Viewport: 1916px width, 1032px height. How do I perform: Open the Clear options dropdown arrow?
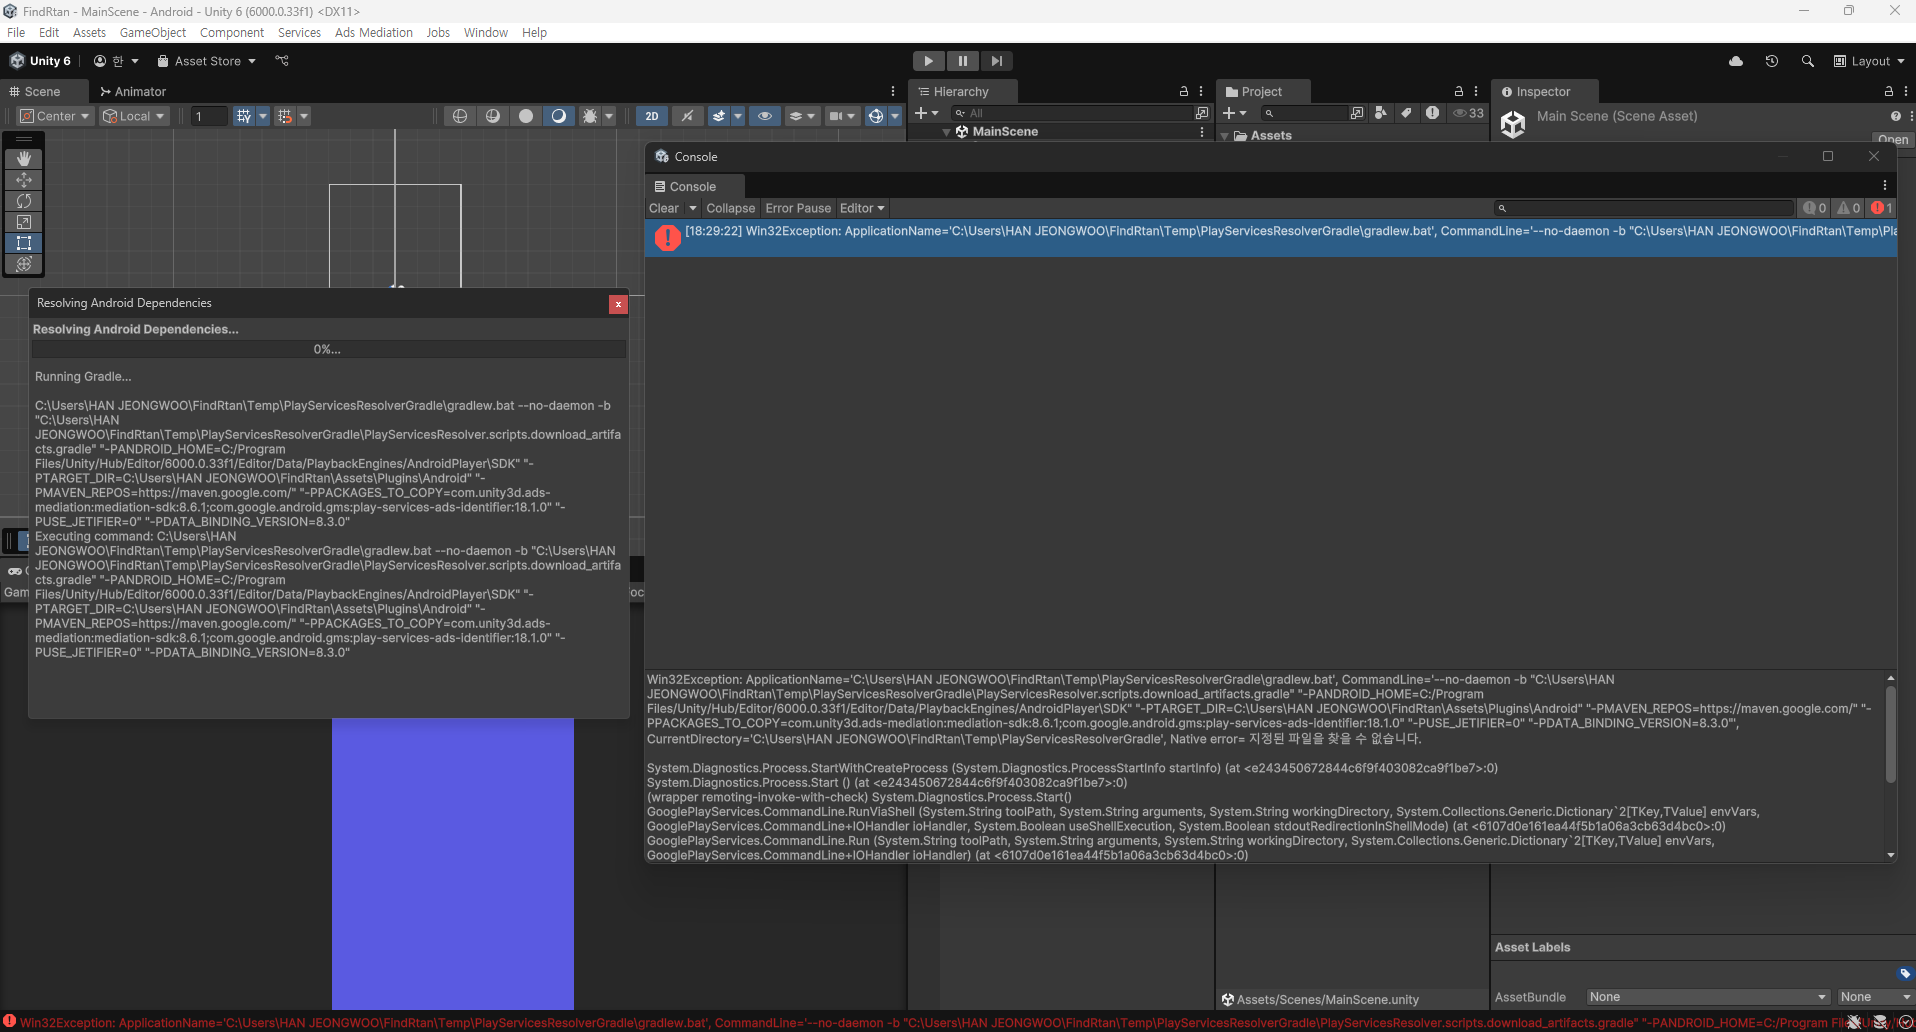tap(692, 208)
